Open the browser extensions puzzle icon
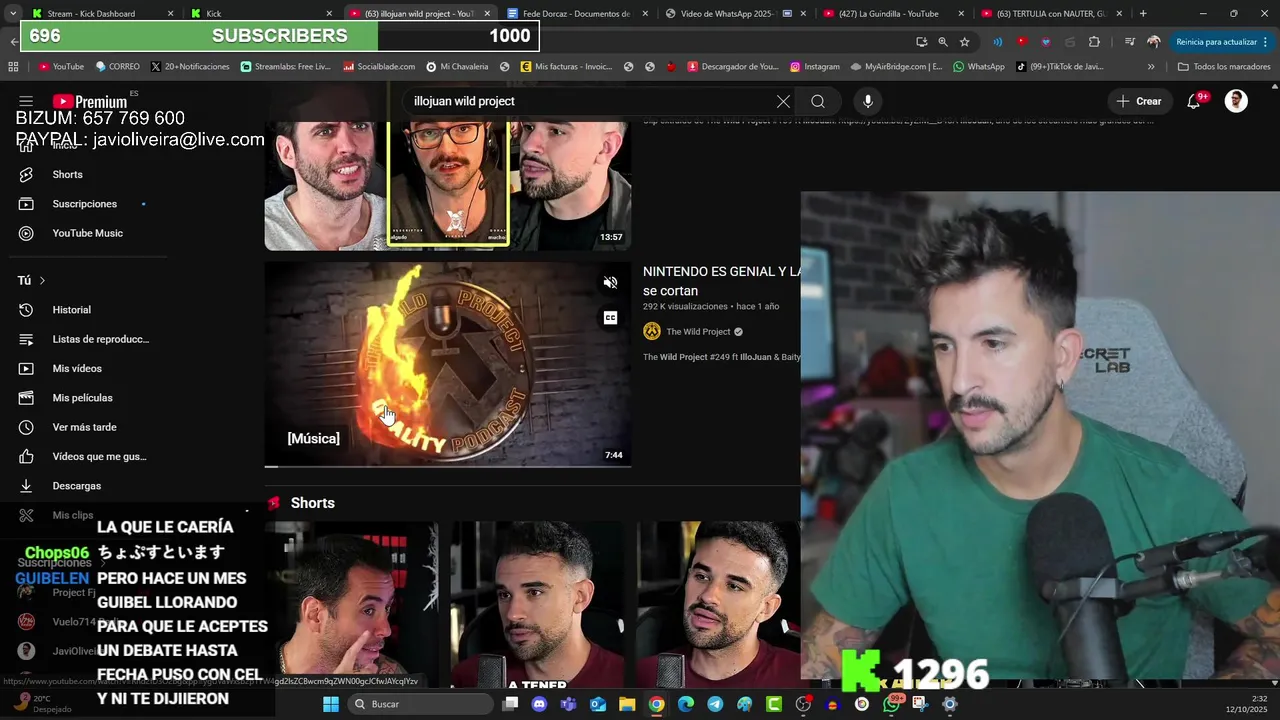The height and width of the screenshot is (720, 1280). [1094, 42]
